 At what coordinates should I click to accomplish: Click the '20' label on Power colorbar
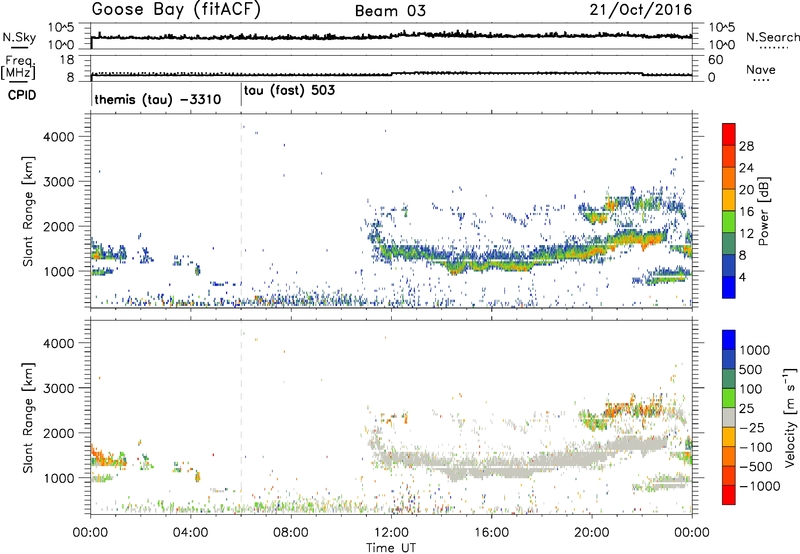coord(746,190)
